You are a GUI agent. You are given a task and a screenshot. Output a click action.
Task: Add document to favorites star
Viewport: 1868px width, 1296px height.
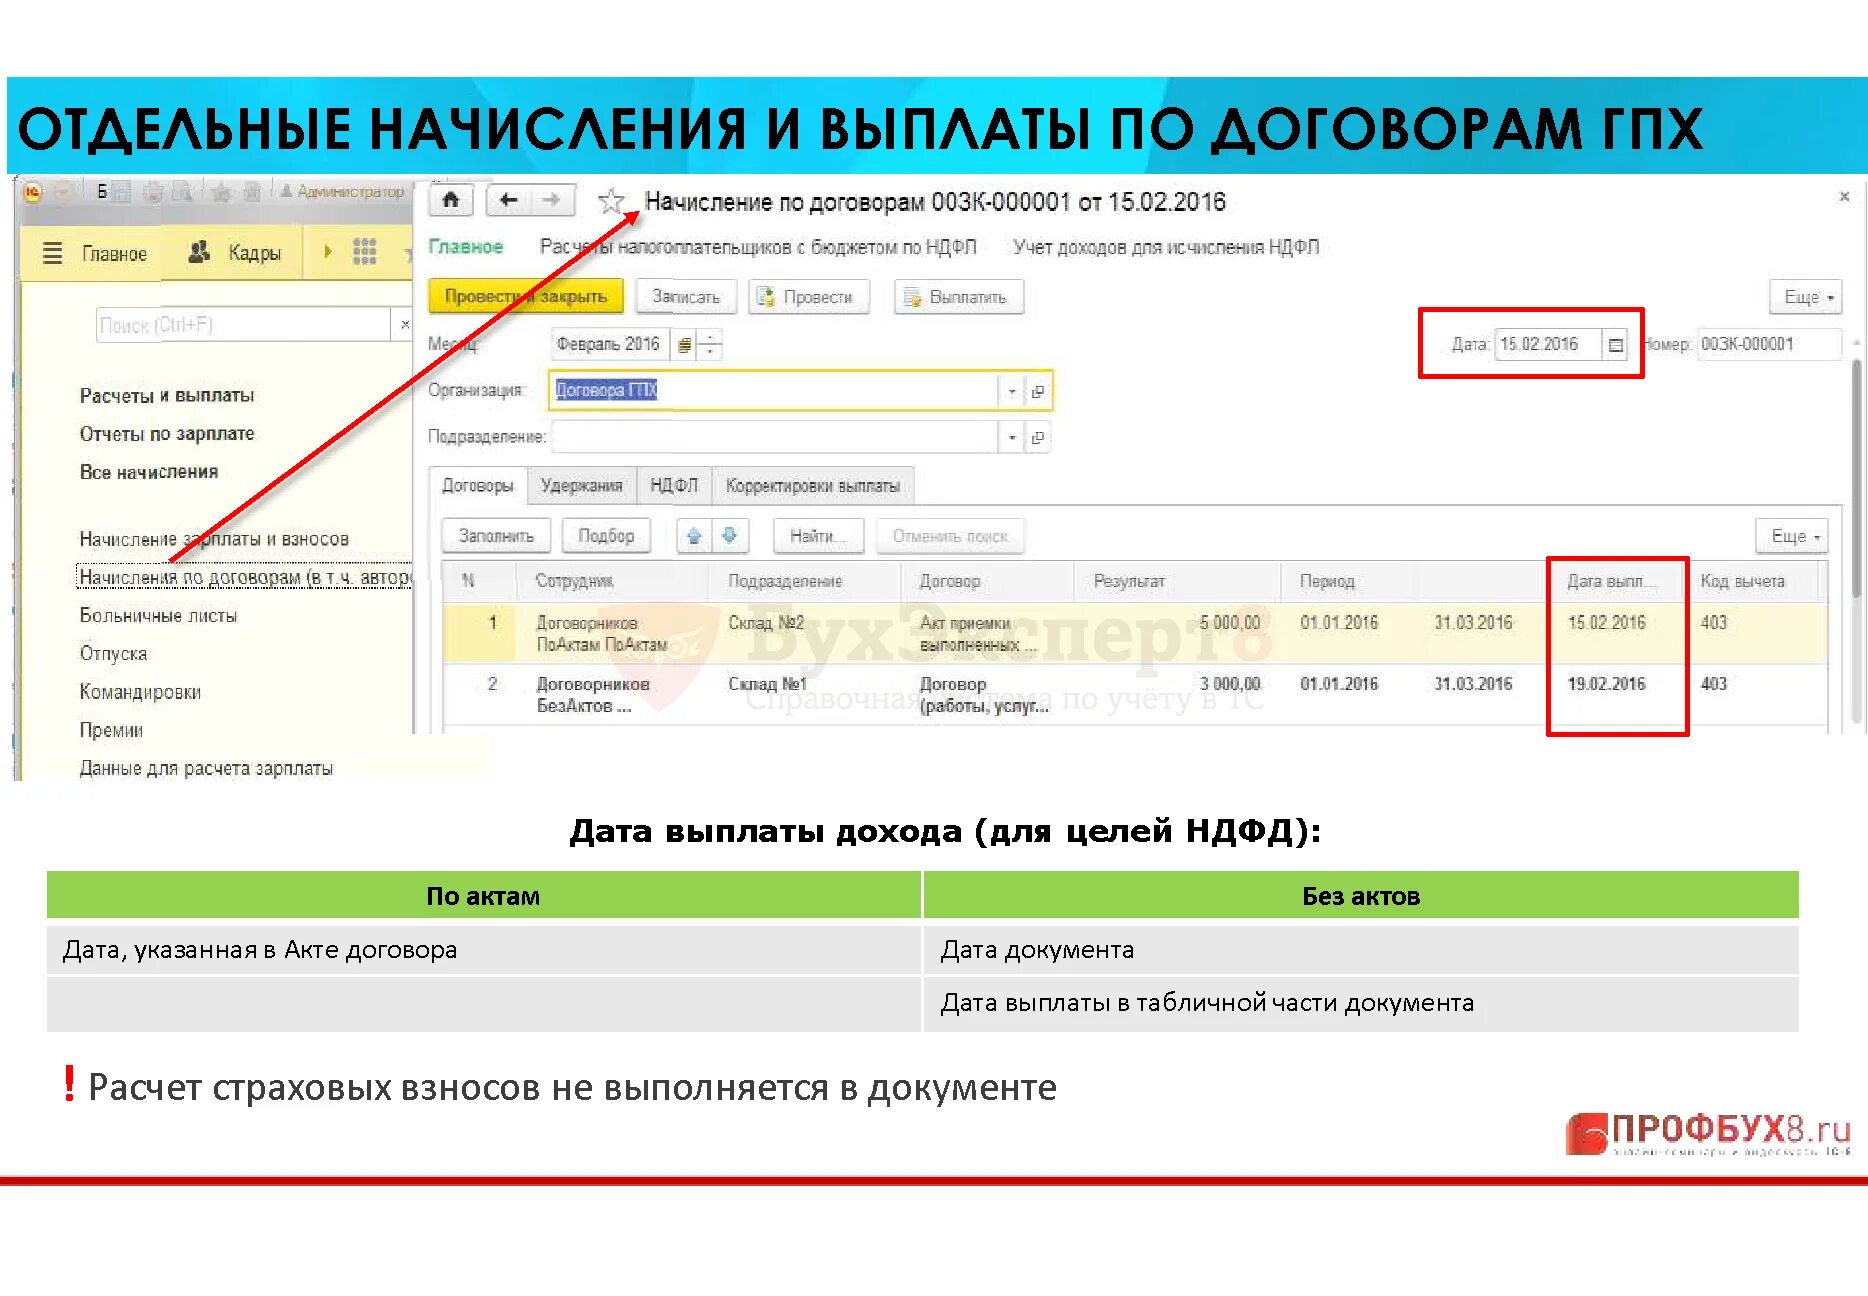point(610,202)
